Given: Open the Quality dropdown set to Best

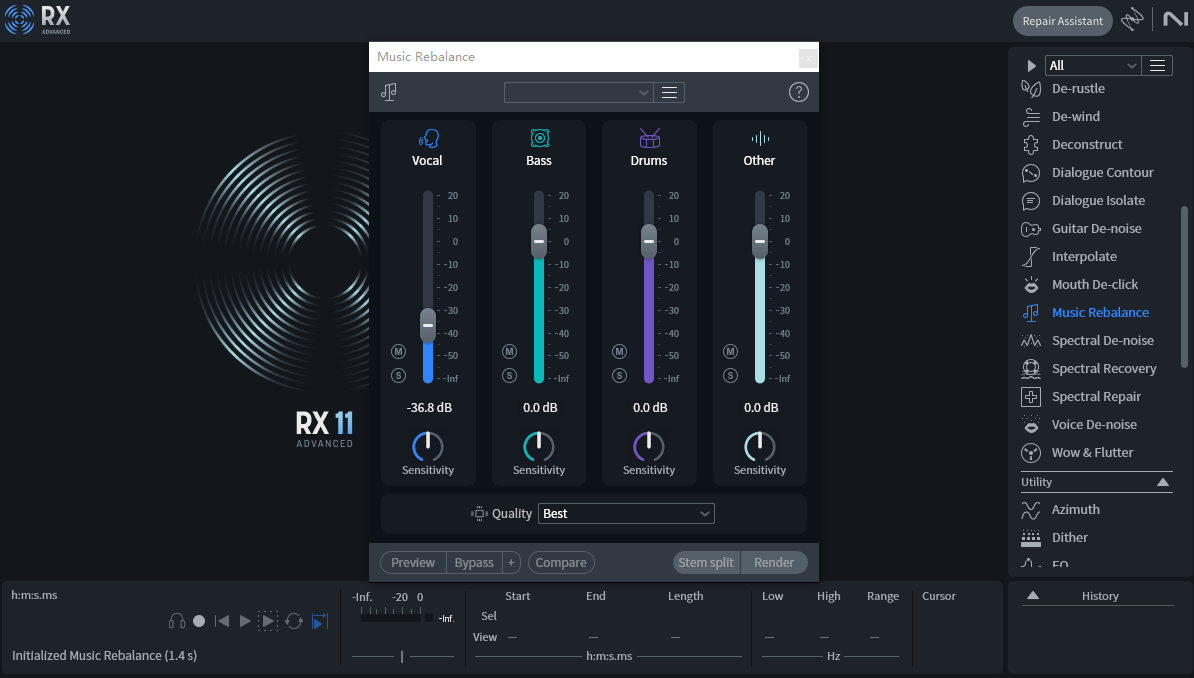Looking at the screenshot, I should 626,513.
